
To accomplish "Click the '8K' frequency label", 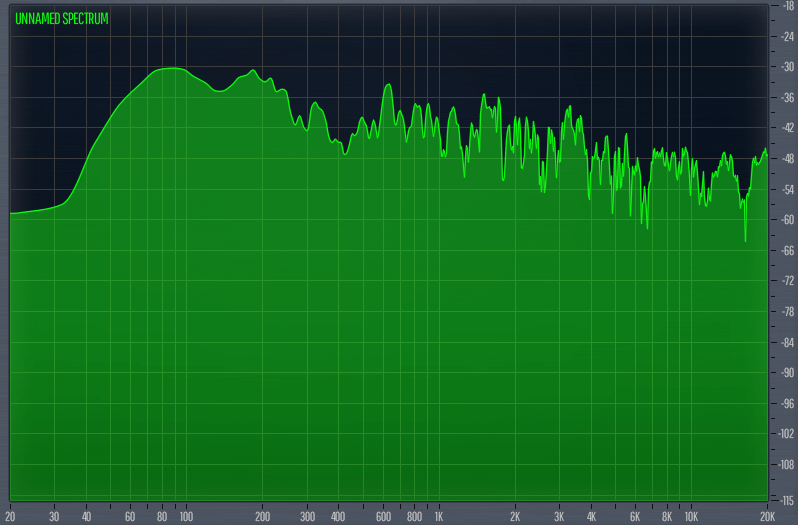I will pyautogui.click(x=667, y=517).
